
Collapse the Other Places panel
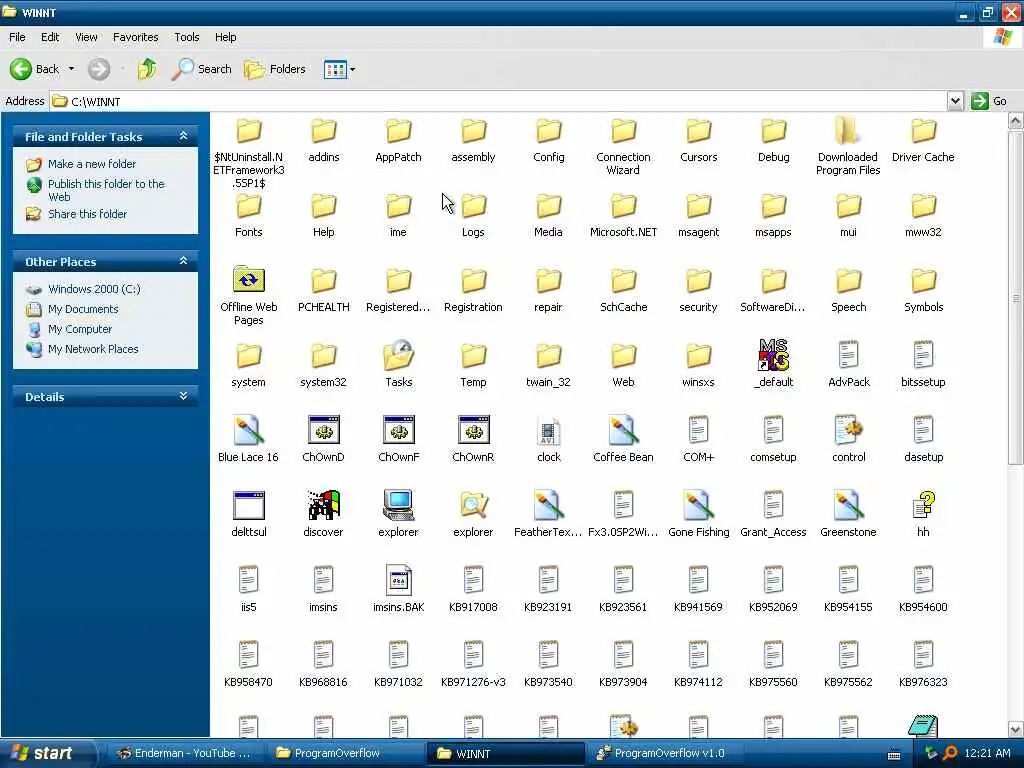[184, 261]
